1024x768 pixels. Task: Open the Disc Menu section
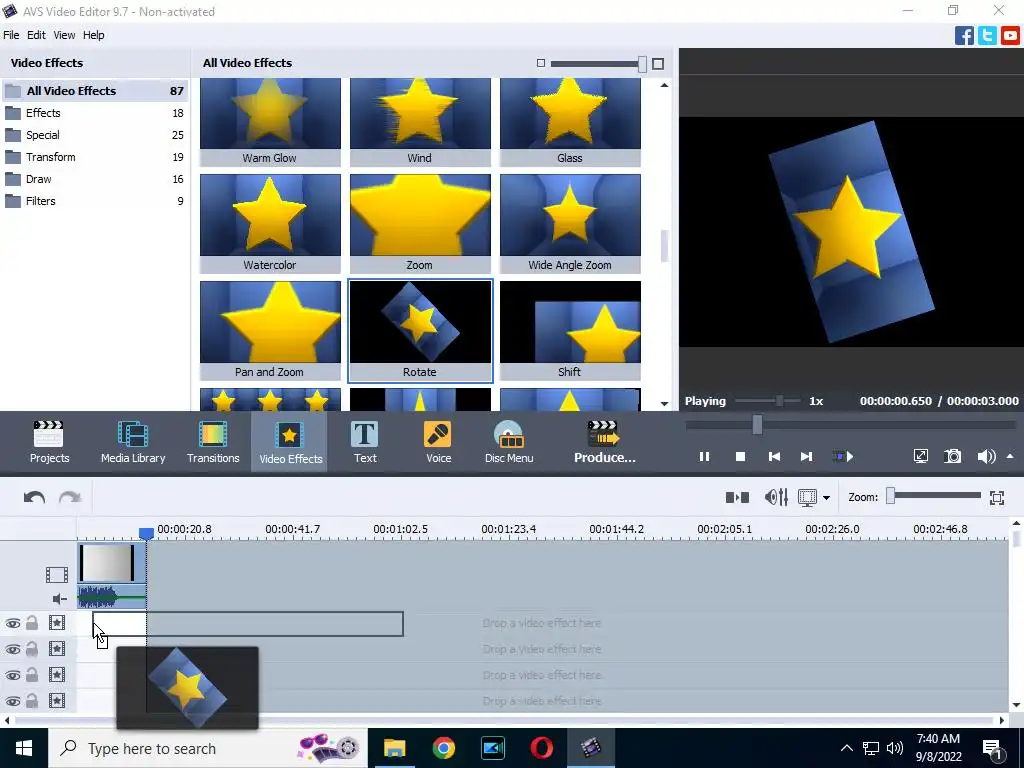click(509, 442)
